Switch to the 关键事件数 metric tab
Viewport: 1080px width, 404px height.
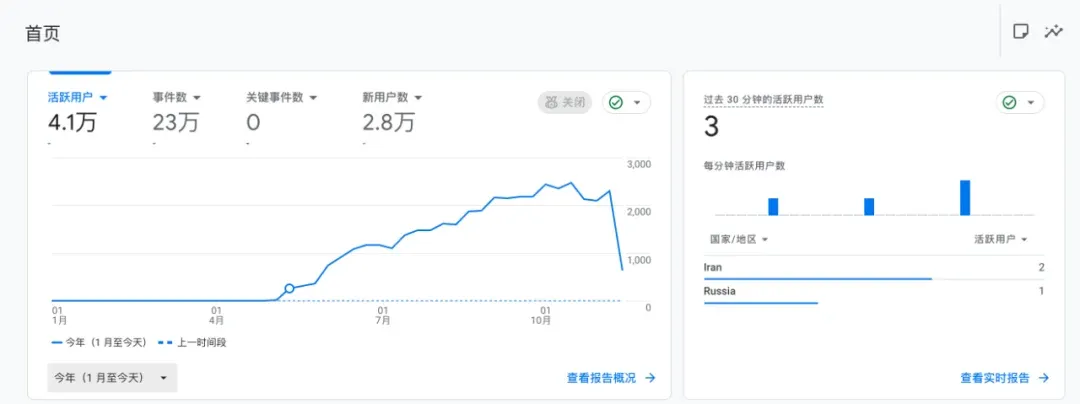pyautogui.click(x=281, y=97)
